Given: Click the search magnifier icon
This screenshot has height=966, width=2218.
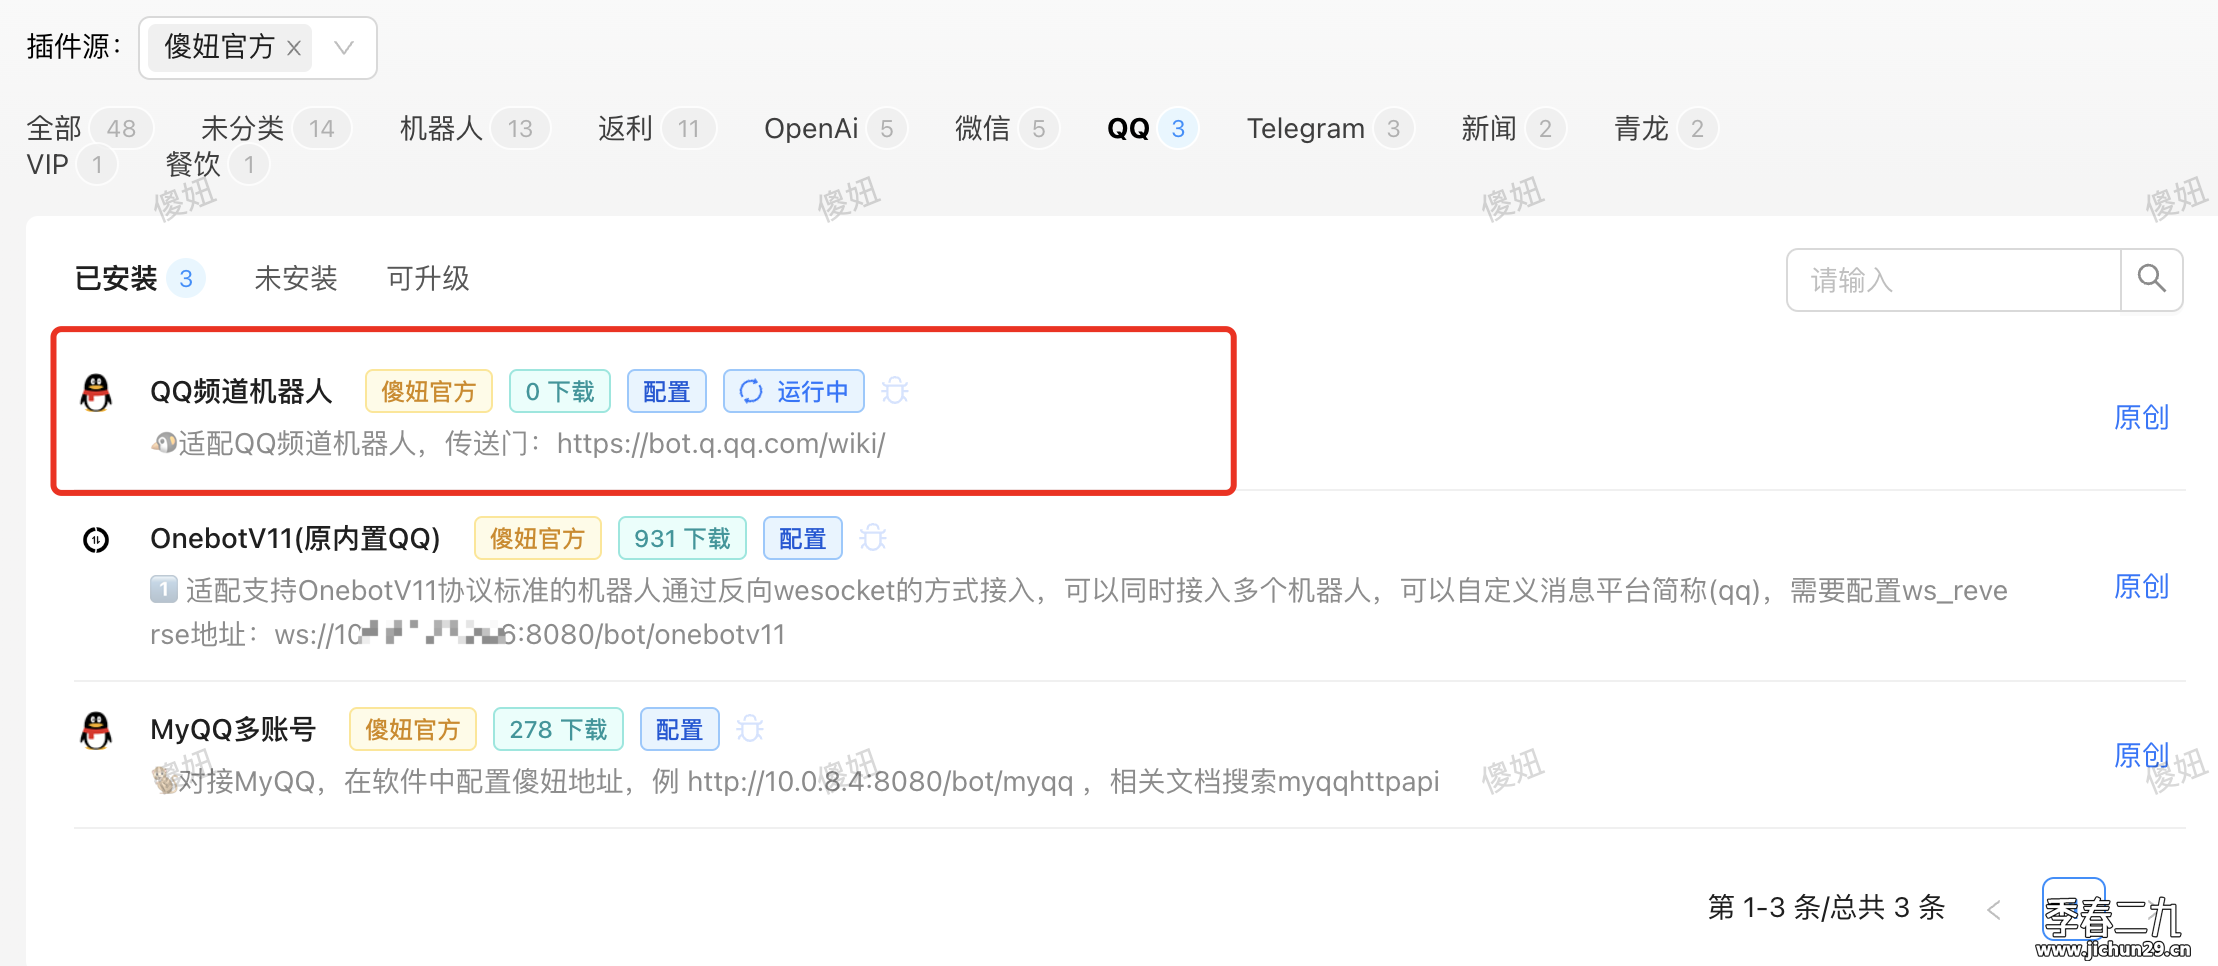Looking at the screenshot, I should point(2151,279).
